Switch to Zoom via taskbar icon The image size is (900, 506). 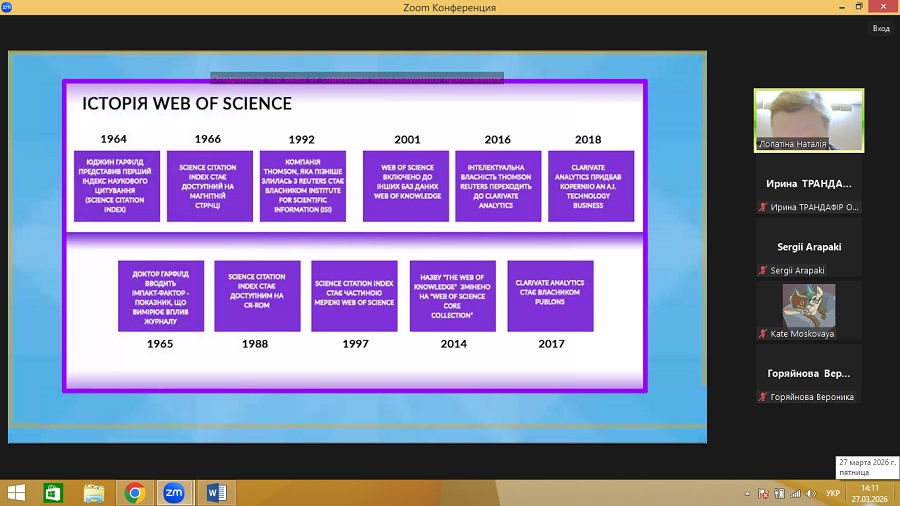pos(174,493)
